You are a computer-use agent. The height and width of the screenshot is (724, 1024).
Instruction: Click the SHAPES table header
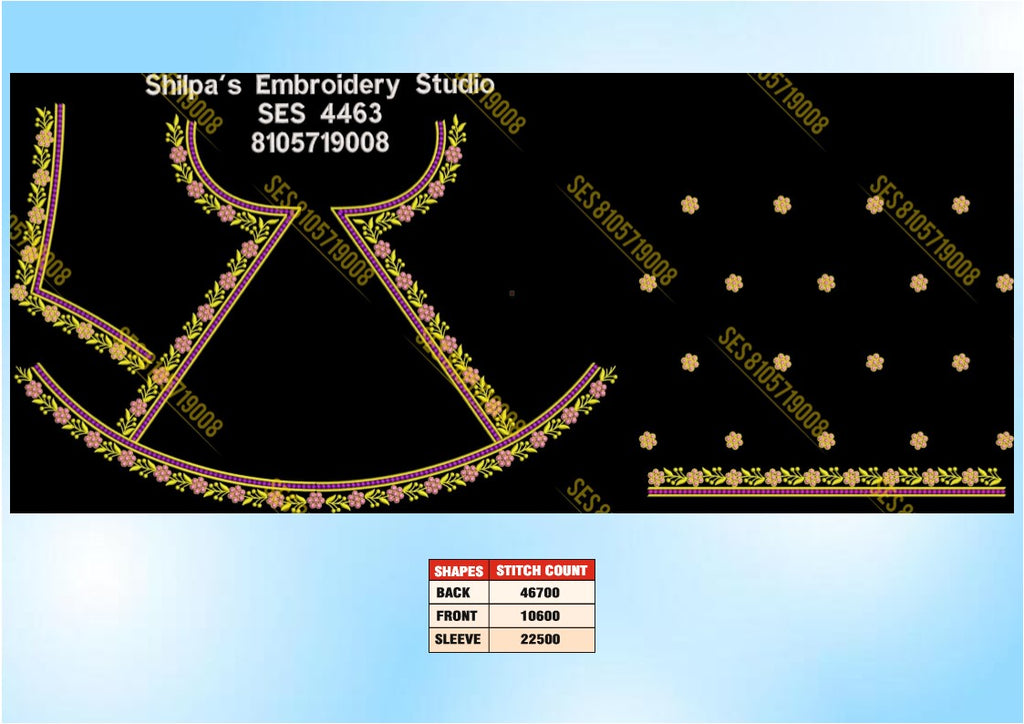[x=458, y=571]
